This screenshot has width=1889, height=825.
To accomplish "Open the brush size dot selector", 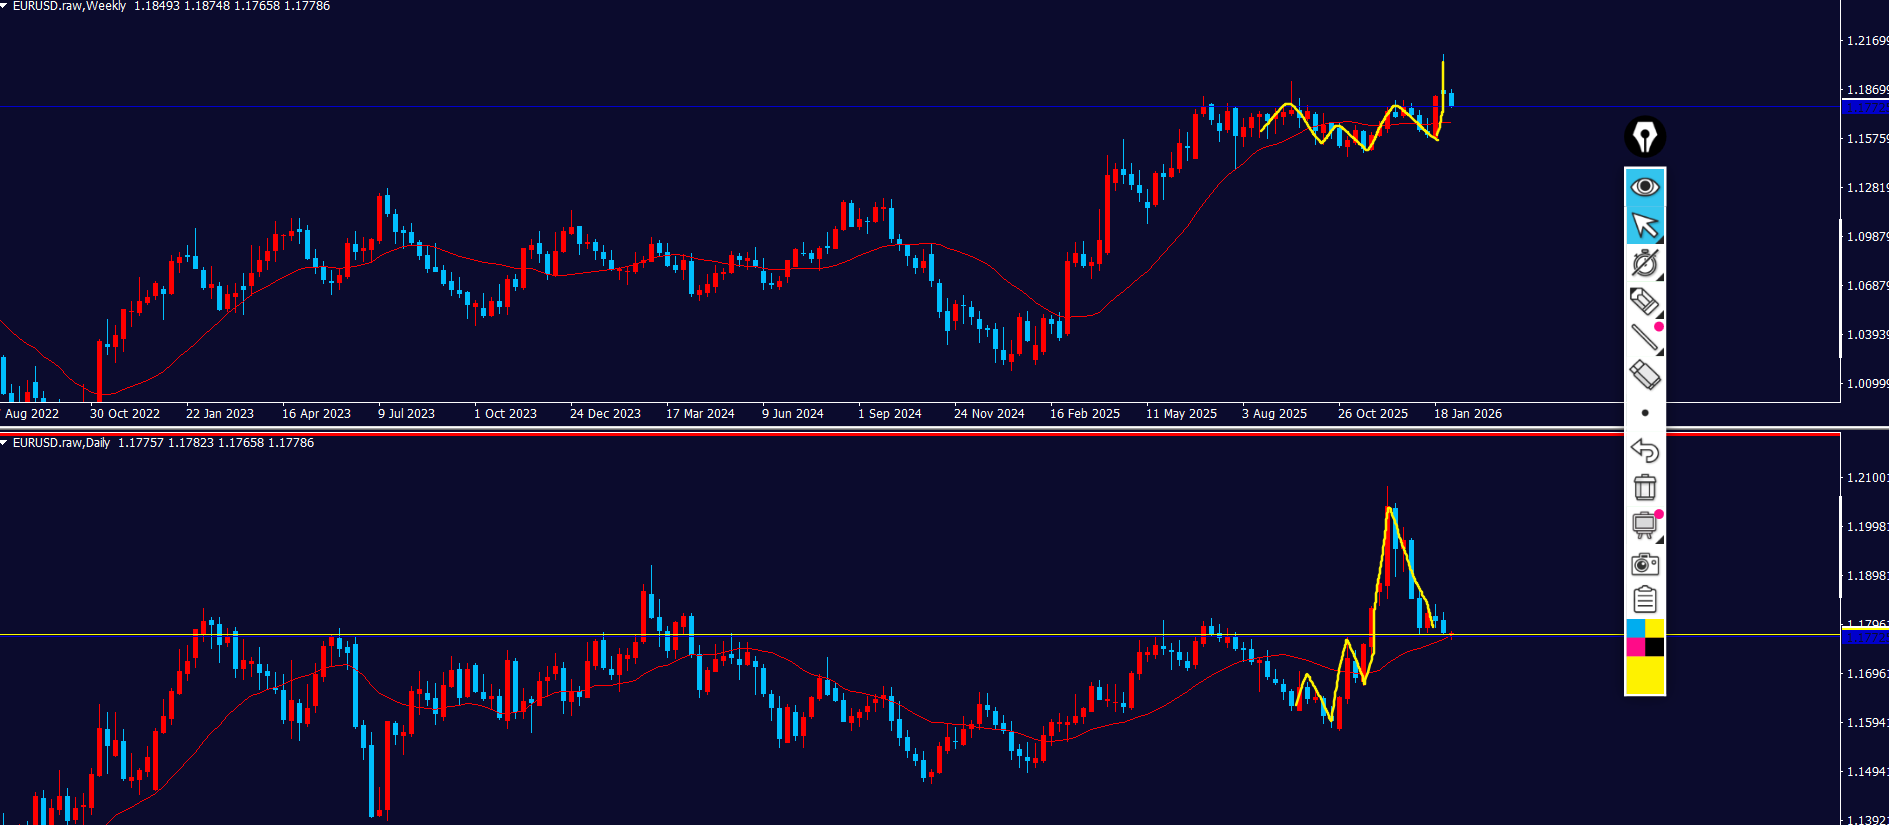I will (1644, 413).
